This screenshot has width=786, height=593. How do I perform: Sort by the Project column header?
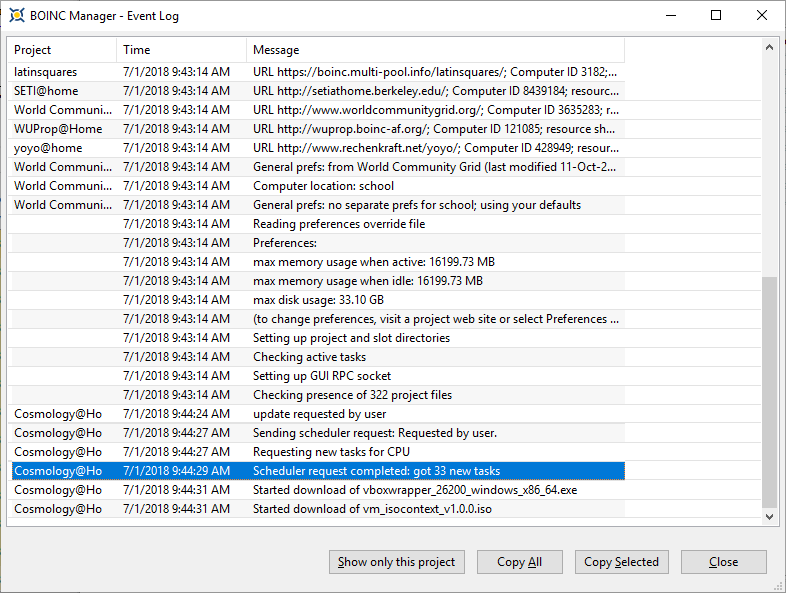pos(63,50)
